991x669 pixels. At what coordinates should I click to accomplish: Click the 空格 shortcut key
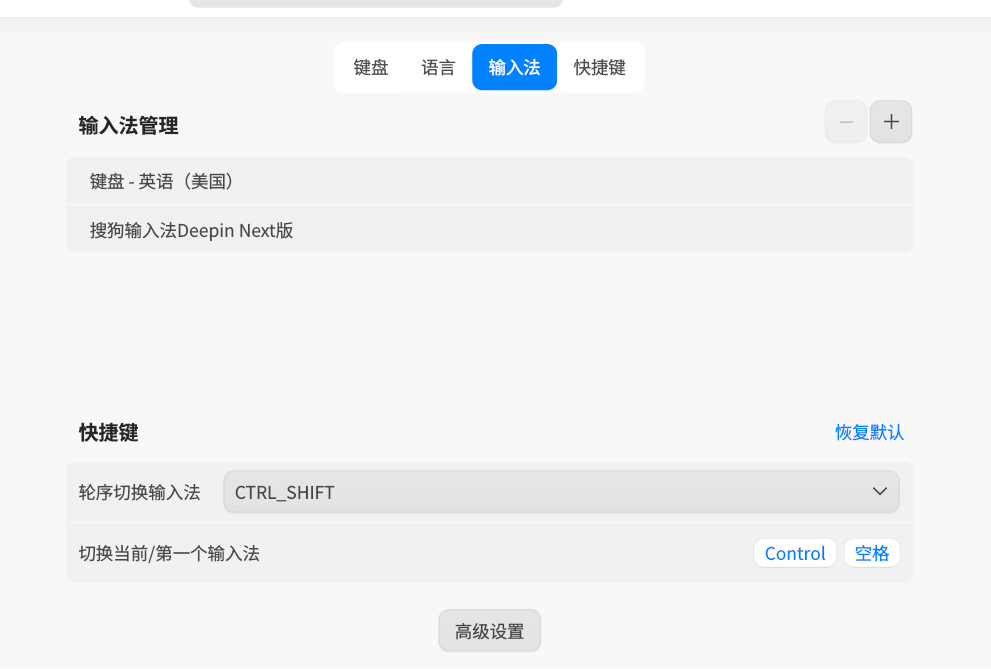tap(872, 553)
